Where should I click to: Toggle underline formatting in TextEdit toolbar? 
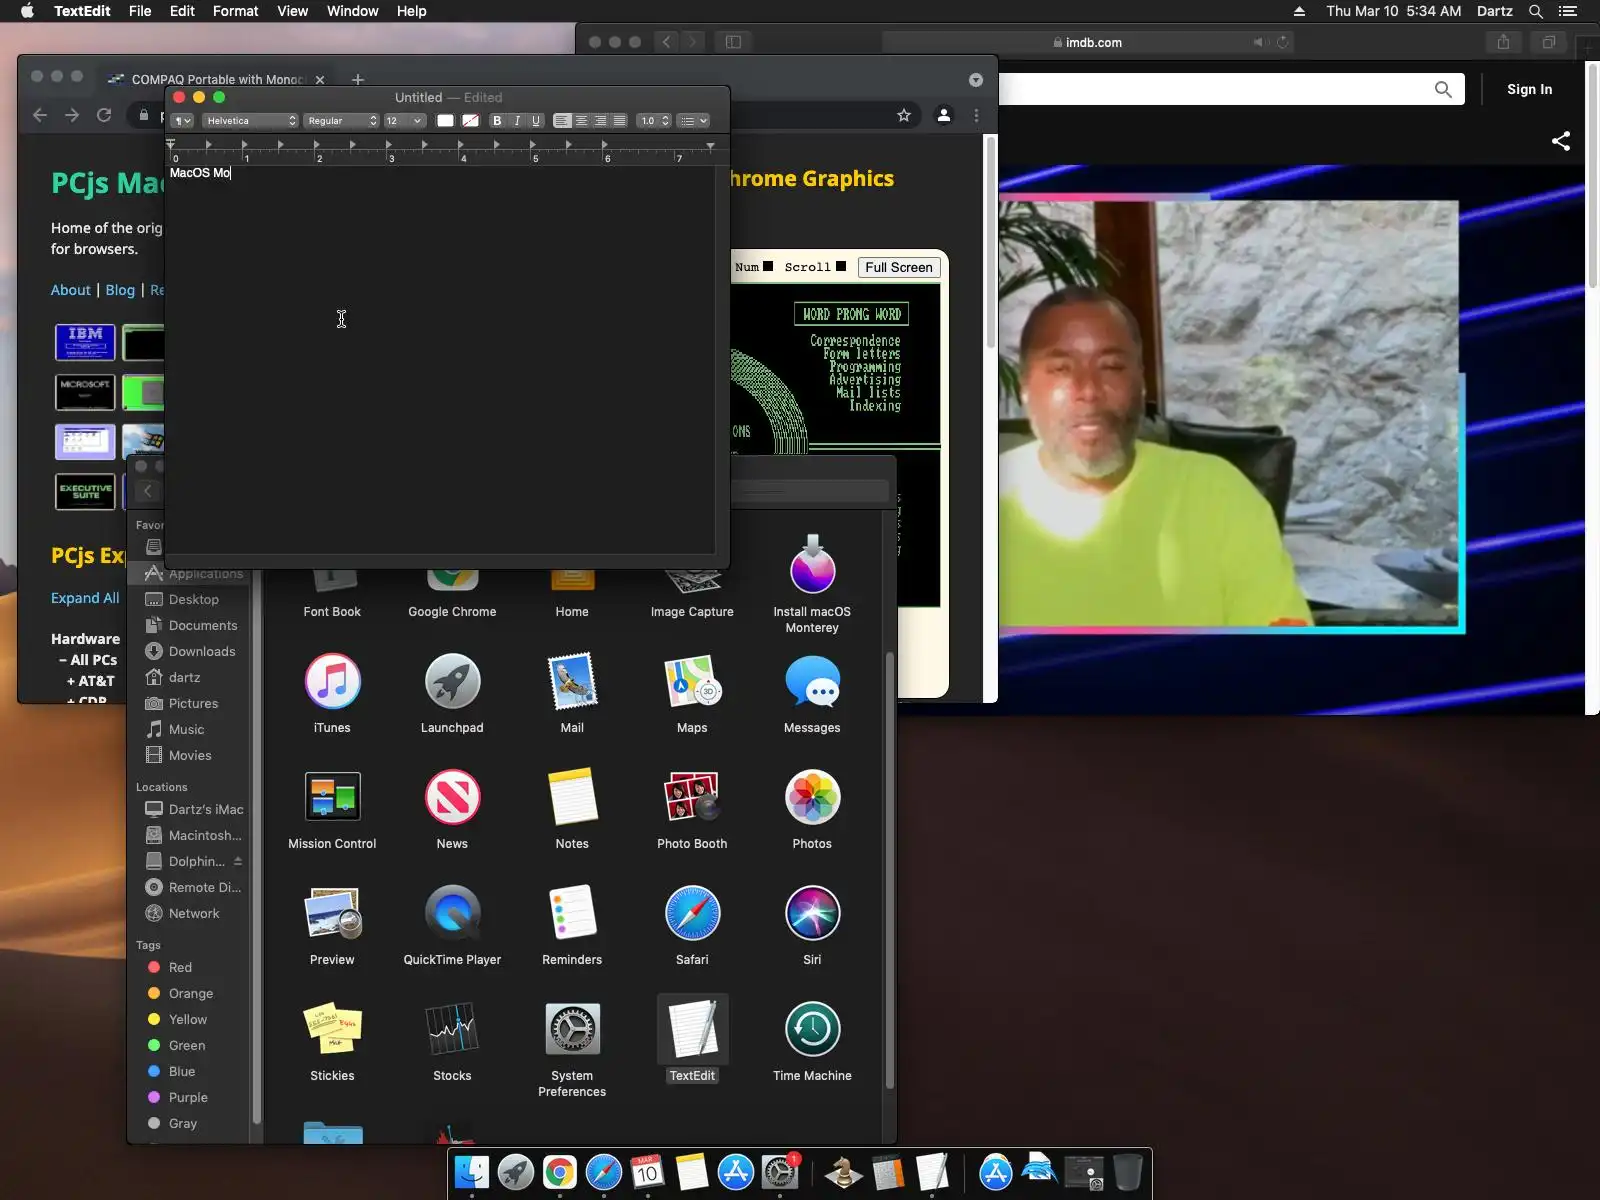click(536, 121)
